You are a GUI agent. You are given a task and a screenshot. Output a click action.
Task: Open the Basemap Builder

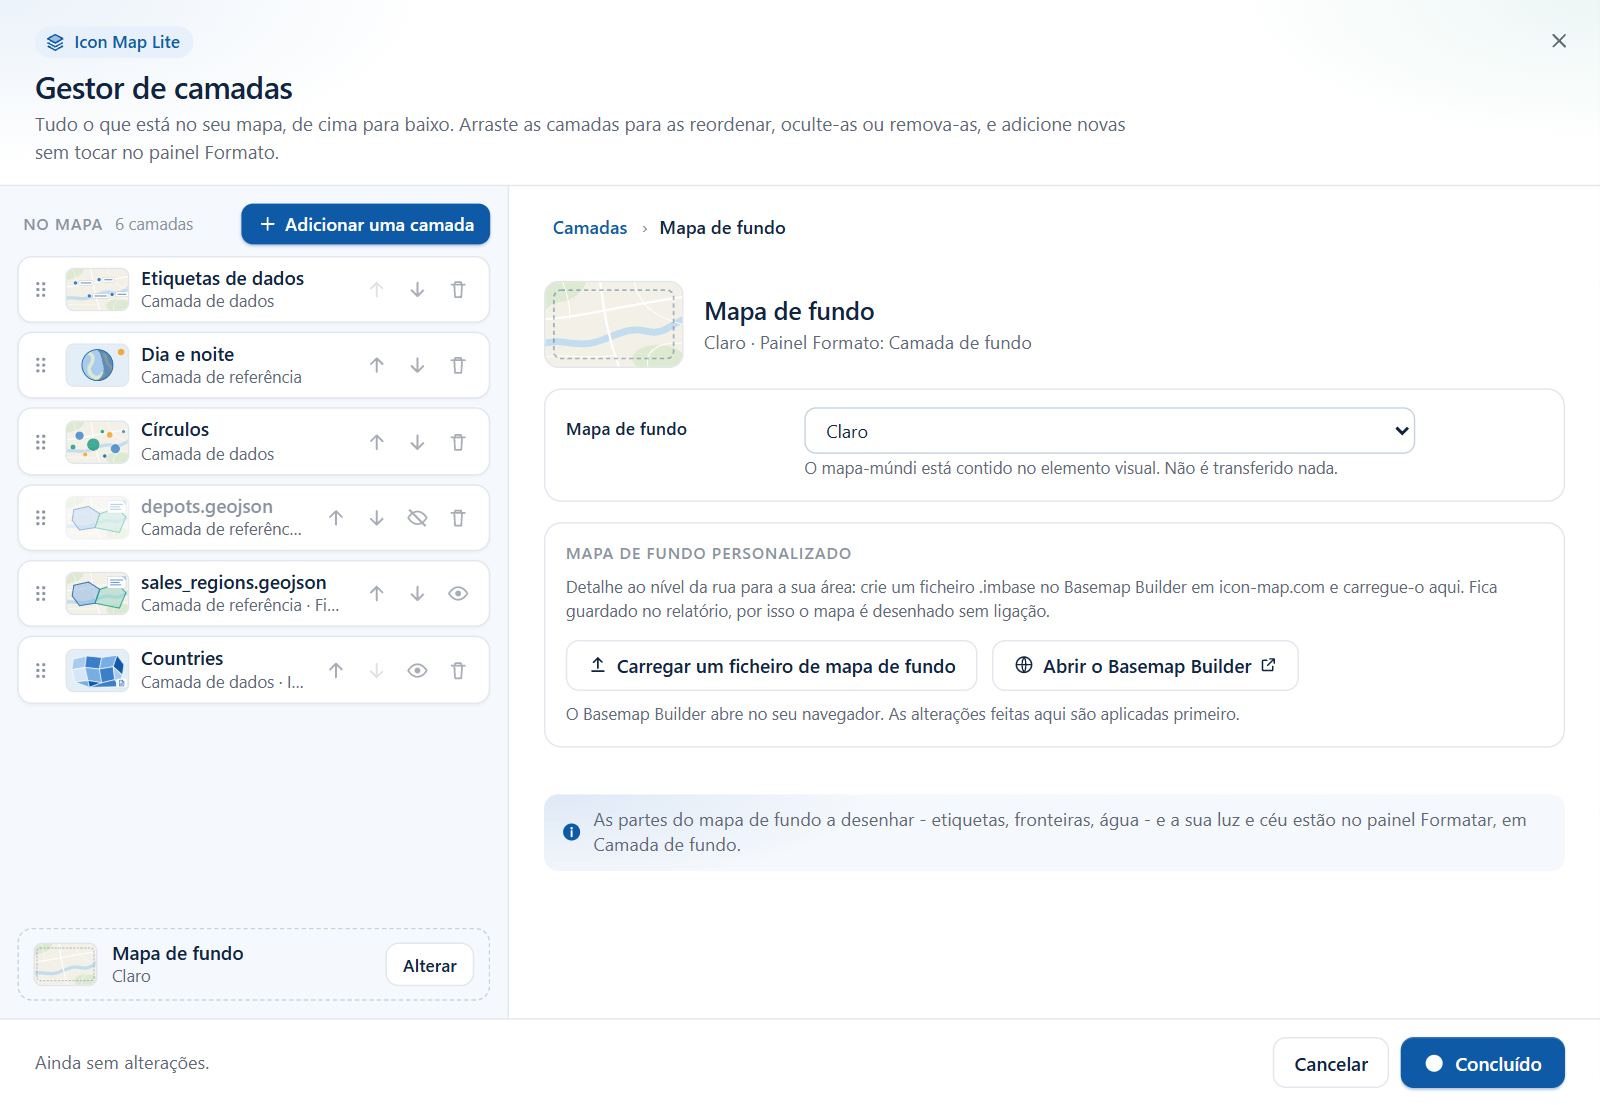(1145, 666)
